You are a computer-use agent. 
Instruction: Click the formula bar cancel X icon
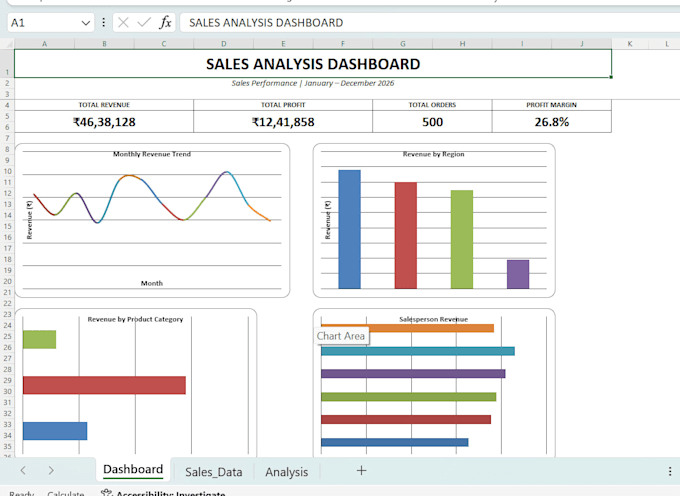click(123, 23)
